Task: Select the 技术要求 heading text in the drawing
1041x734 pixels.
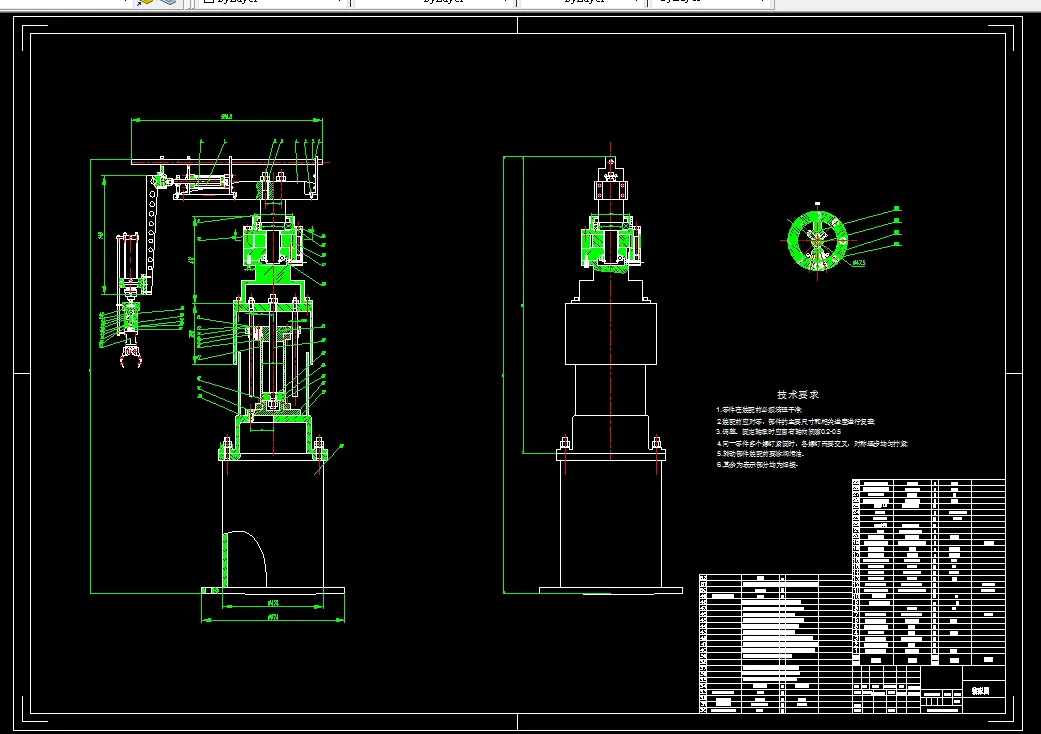Action: click(x=798, y=395)
